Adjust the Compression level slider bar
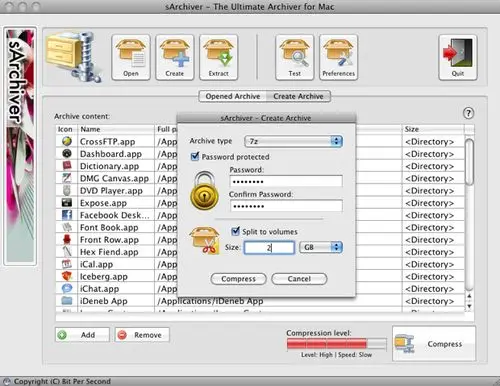Screen dimensions: 500x386 [337, 343]
